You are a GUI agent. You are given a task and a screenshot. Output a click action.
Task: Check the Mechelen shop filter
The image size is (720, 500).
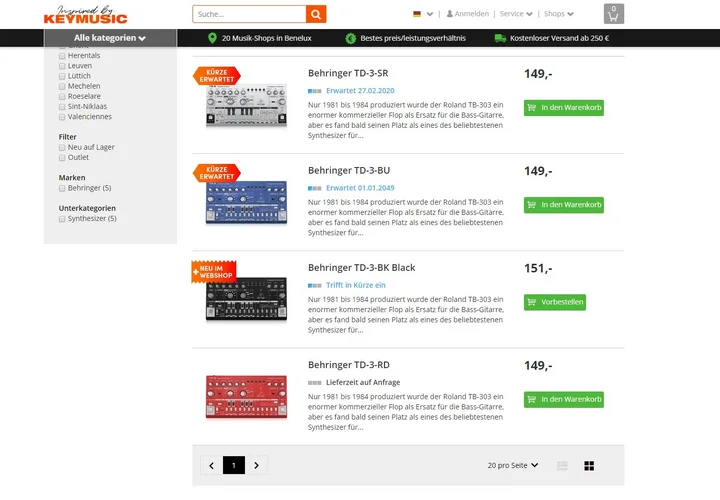pyautogui.click(x=62, y=86)
